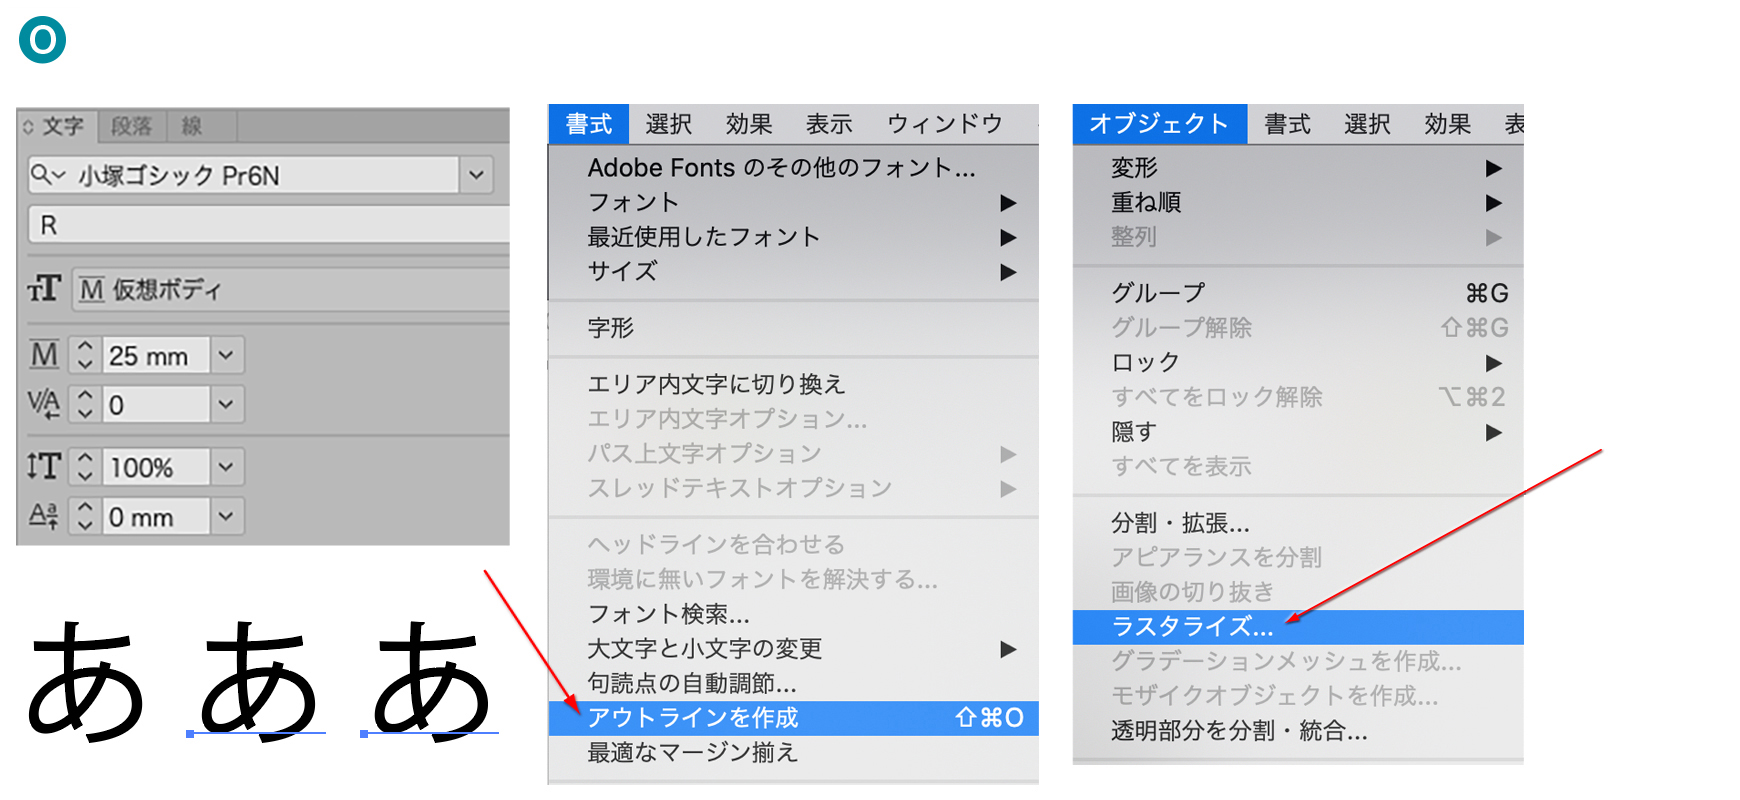Open the 0 mm baseline shift dropdown
The image size is (1740, 800).
coord(227,516)
